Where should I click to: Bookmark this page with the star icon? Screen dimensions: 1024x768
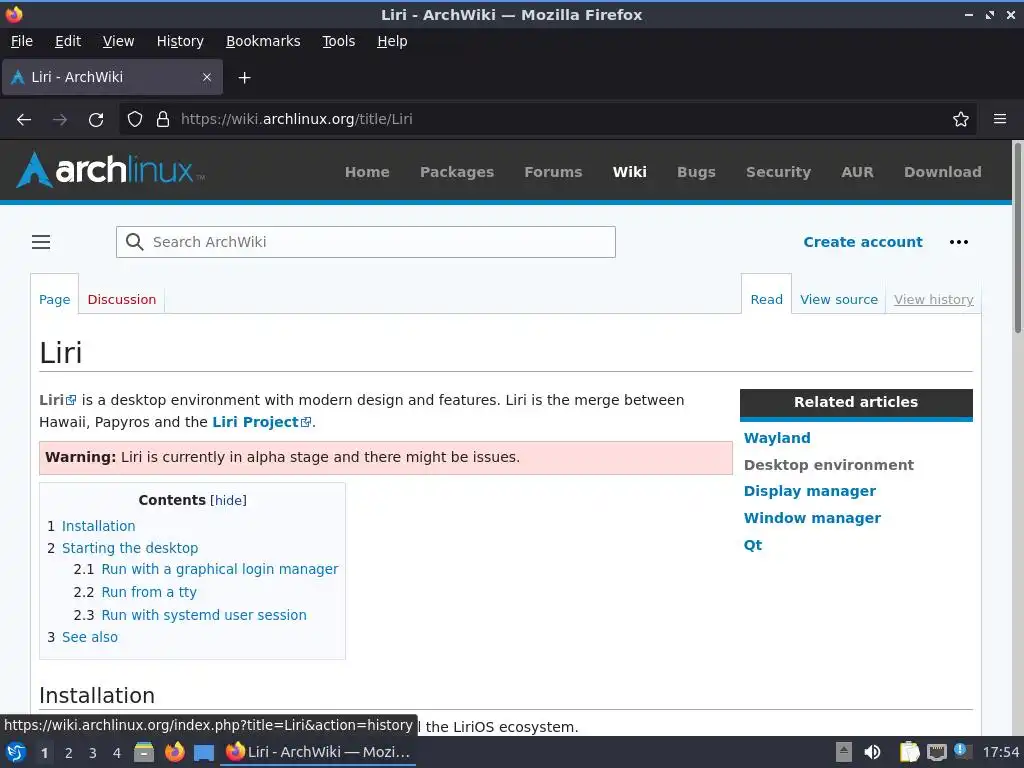pyautogui.click(x=961, y=120)
